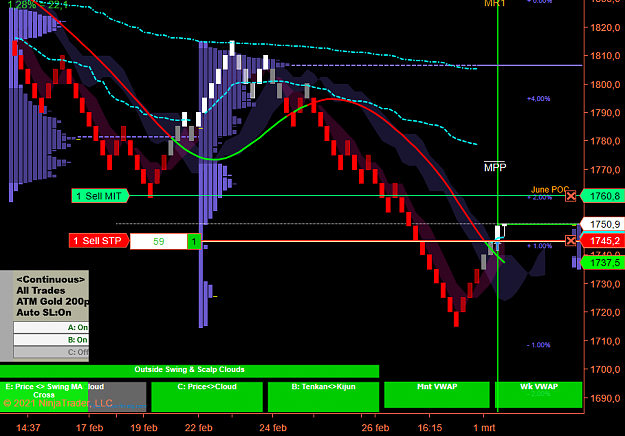
Task: Click the 59 ticks field of stop order
Action: click(x=159, y=242)
